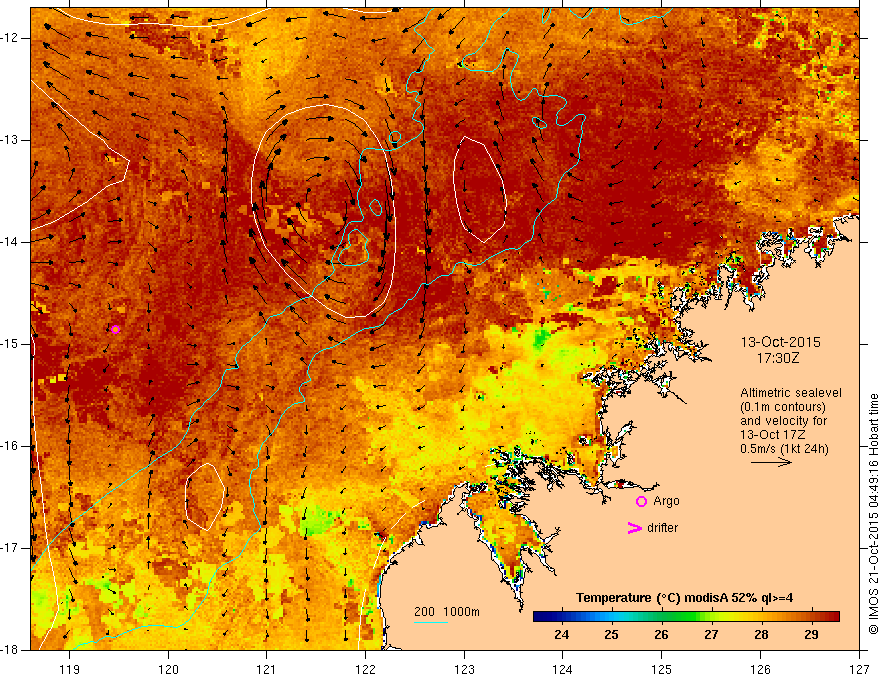The height and width of the screenshot is (680, 880).
Task: Click the latitude axis label -14
Action: (10, 242)
